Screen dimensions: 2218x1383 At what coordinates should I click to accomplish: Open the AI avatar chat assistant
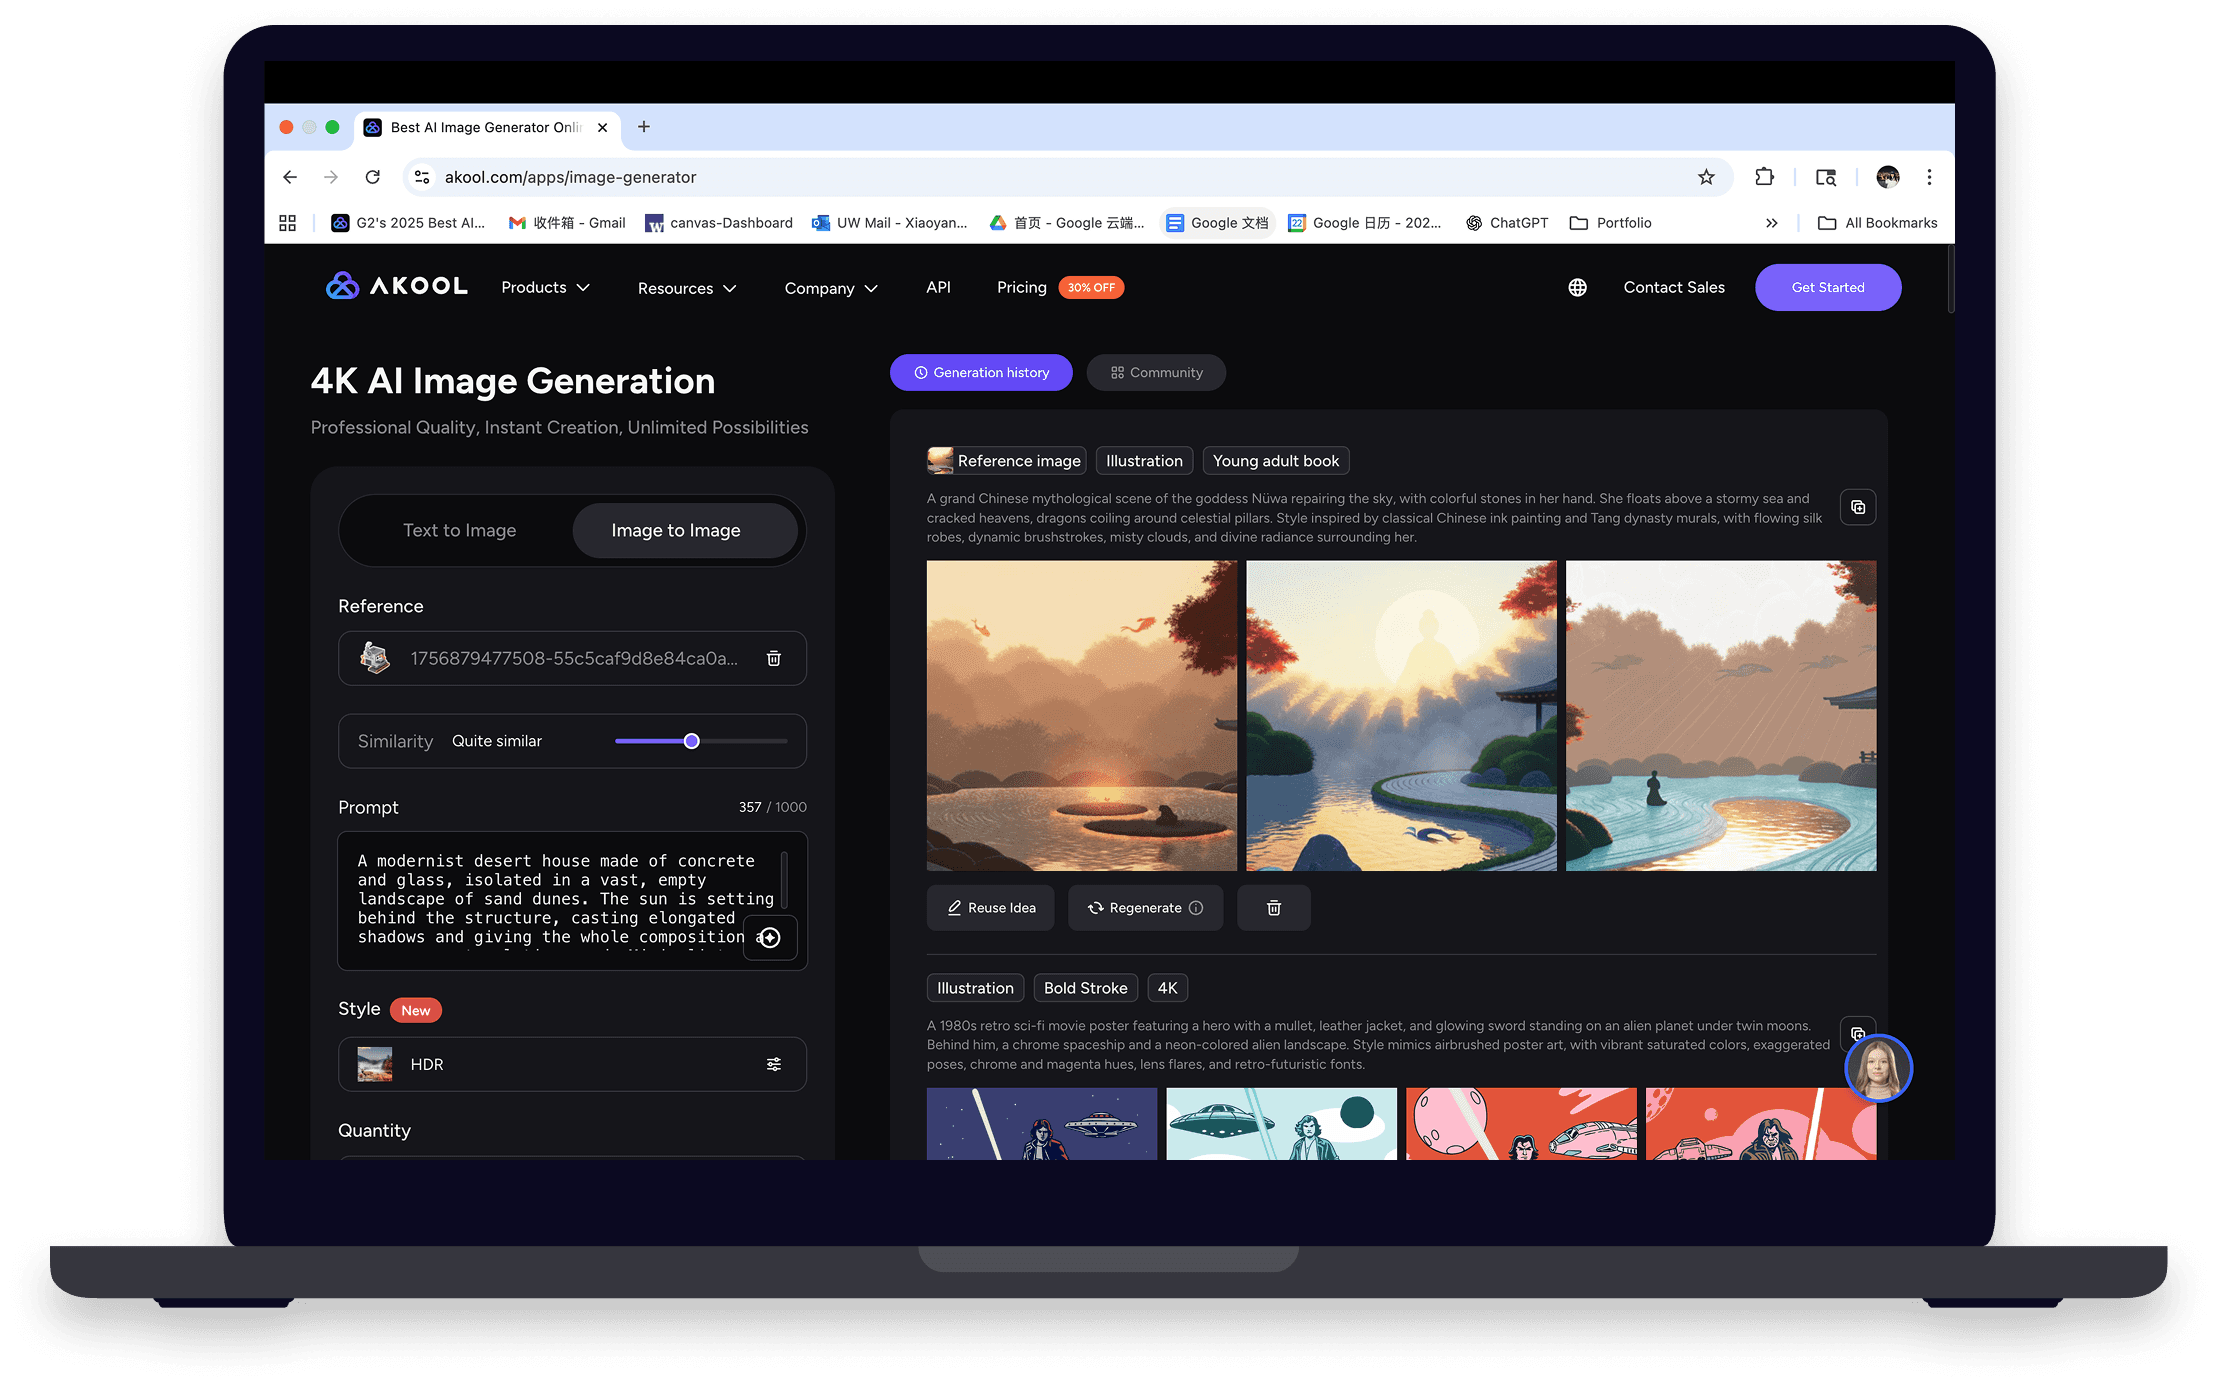(x=1877, y=1068)
